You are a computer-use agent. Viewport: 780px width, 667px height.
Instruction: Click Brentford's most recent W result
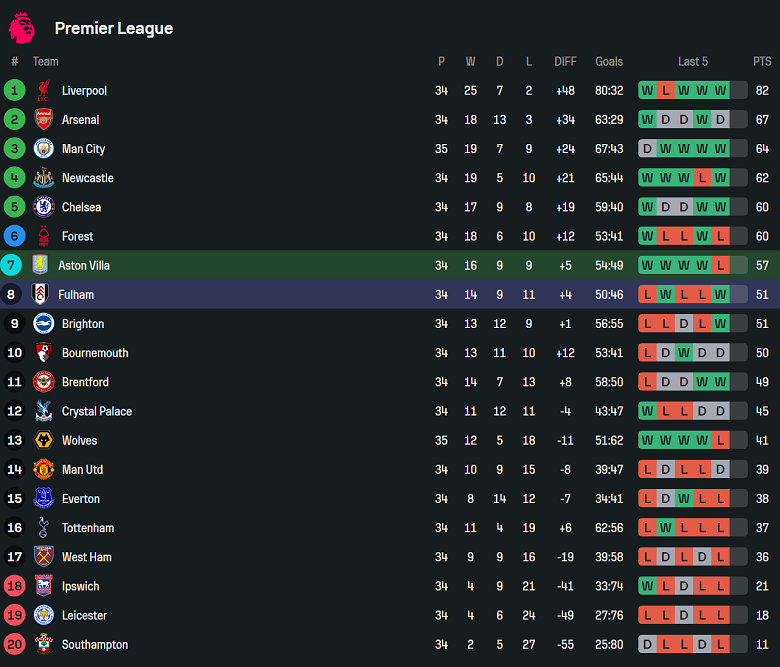[720, 382]
